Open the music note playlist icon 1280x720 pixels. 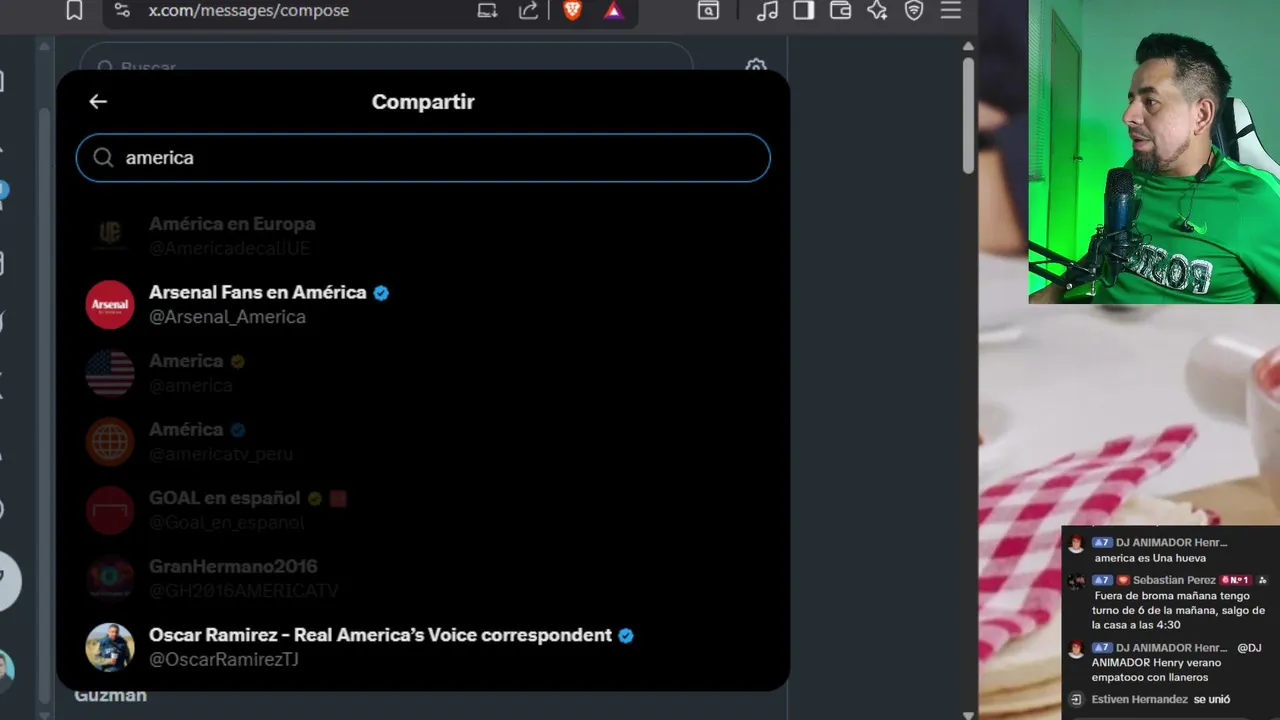(767, 10)
